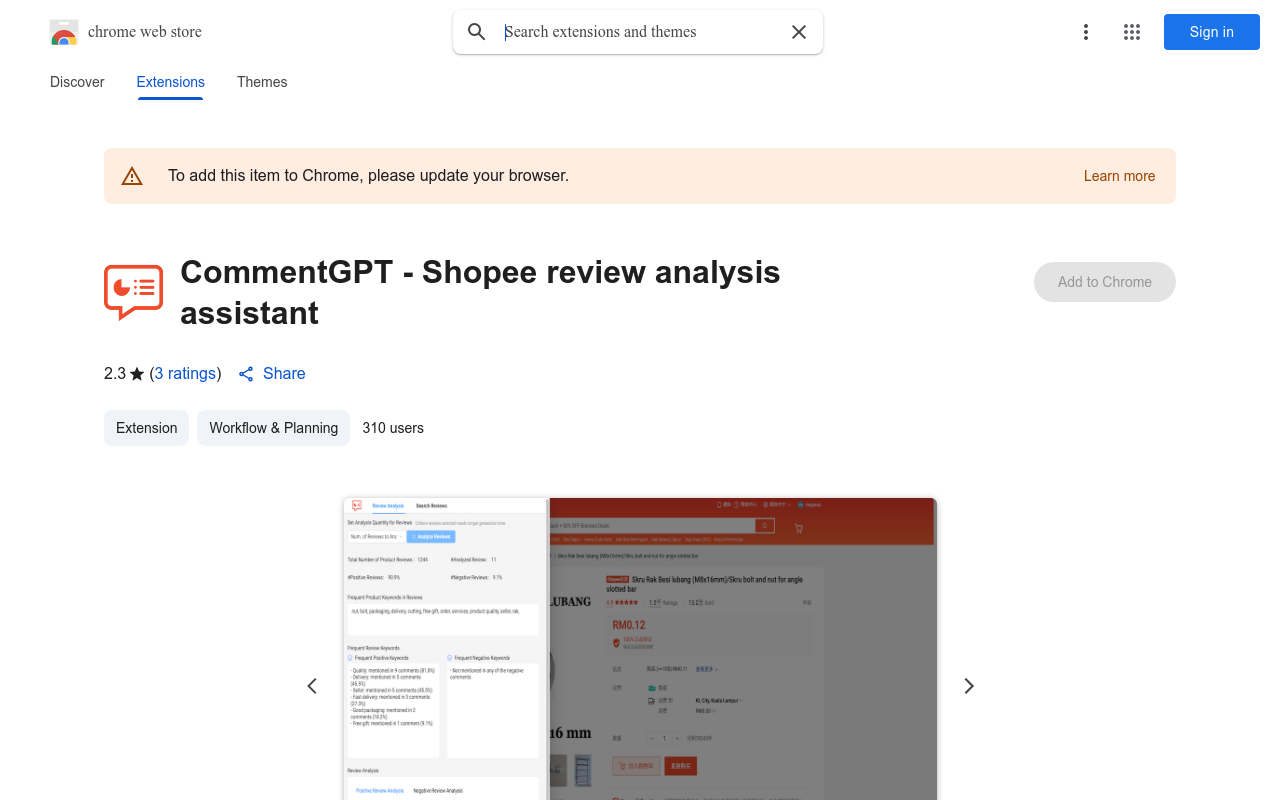Open the extension screenshot preview

click(x=640, y=649)
